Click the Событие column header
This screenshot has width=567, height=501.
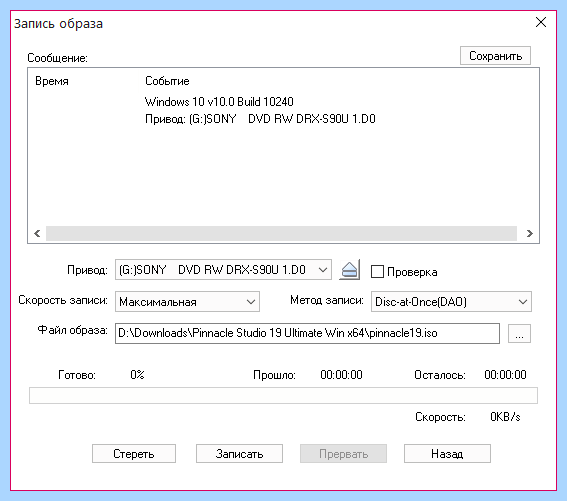pyautogui.click(x=167, y=81)
